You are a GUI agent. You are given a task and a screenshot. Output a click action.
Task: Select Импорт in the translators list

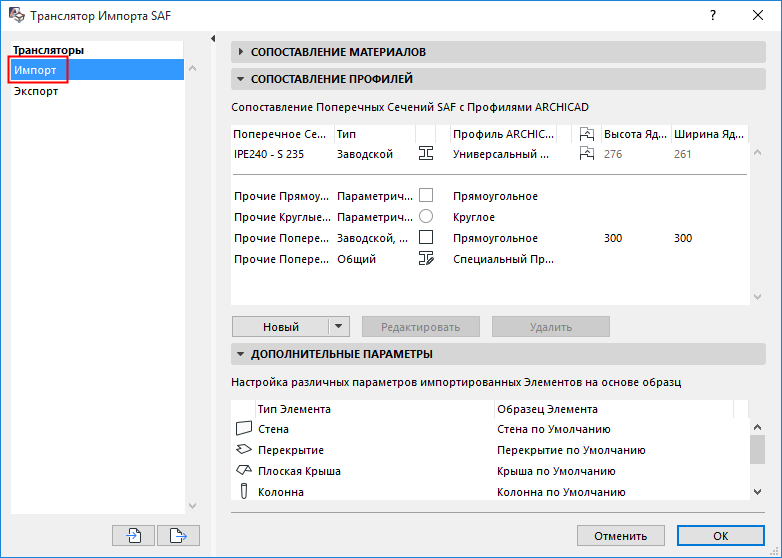(36, 70)
